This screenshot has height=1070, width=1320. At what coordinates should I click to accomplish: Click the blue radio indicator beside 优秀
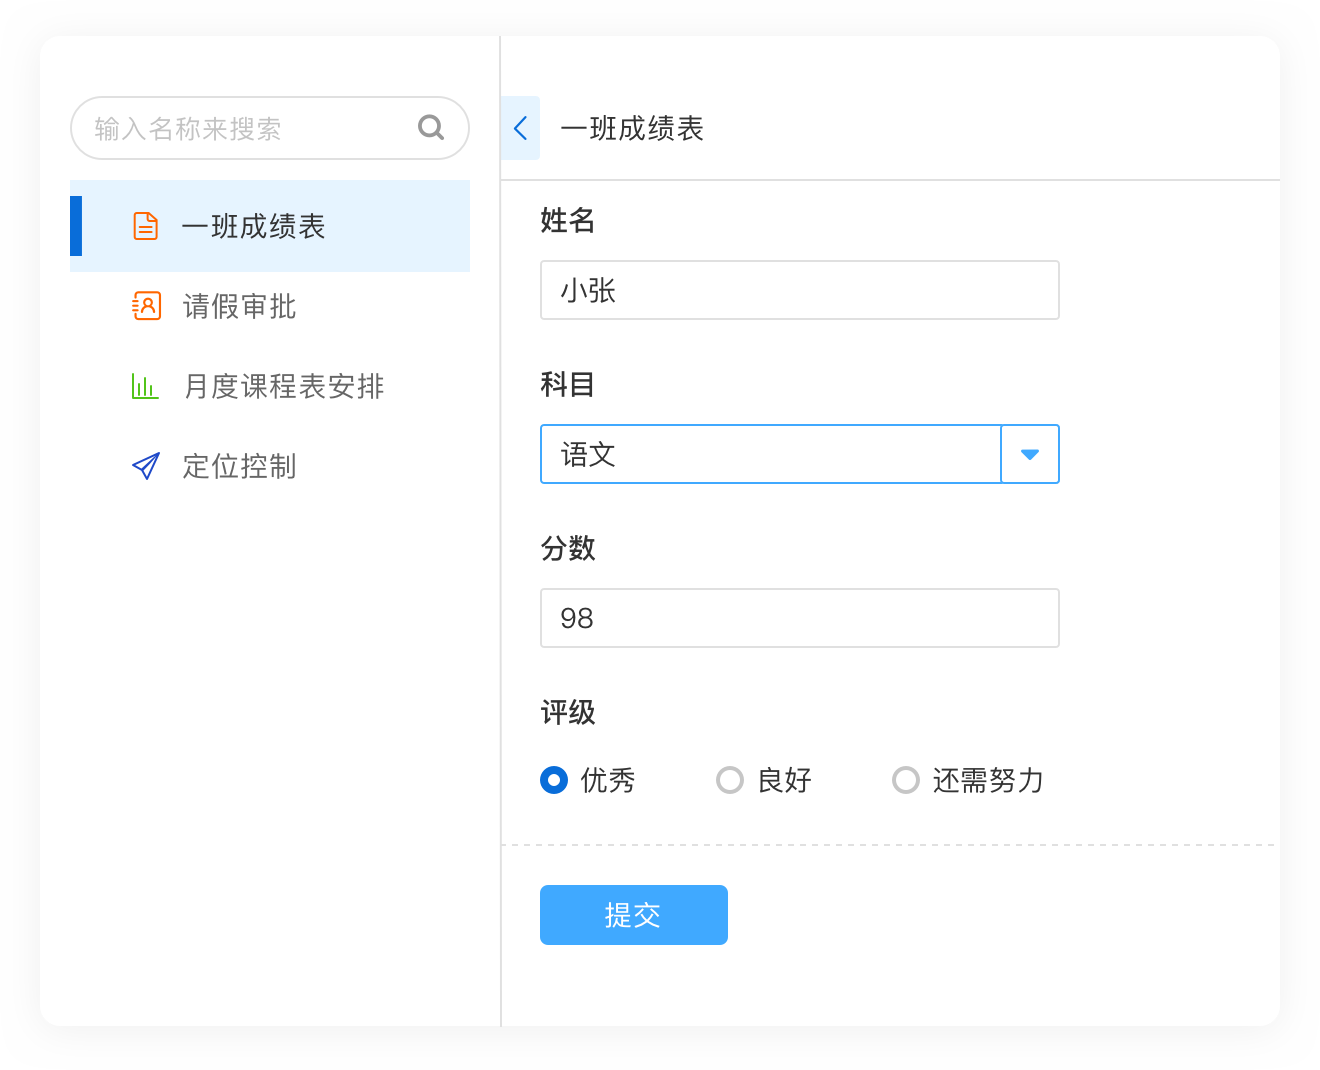554,780
